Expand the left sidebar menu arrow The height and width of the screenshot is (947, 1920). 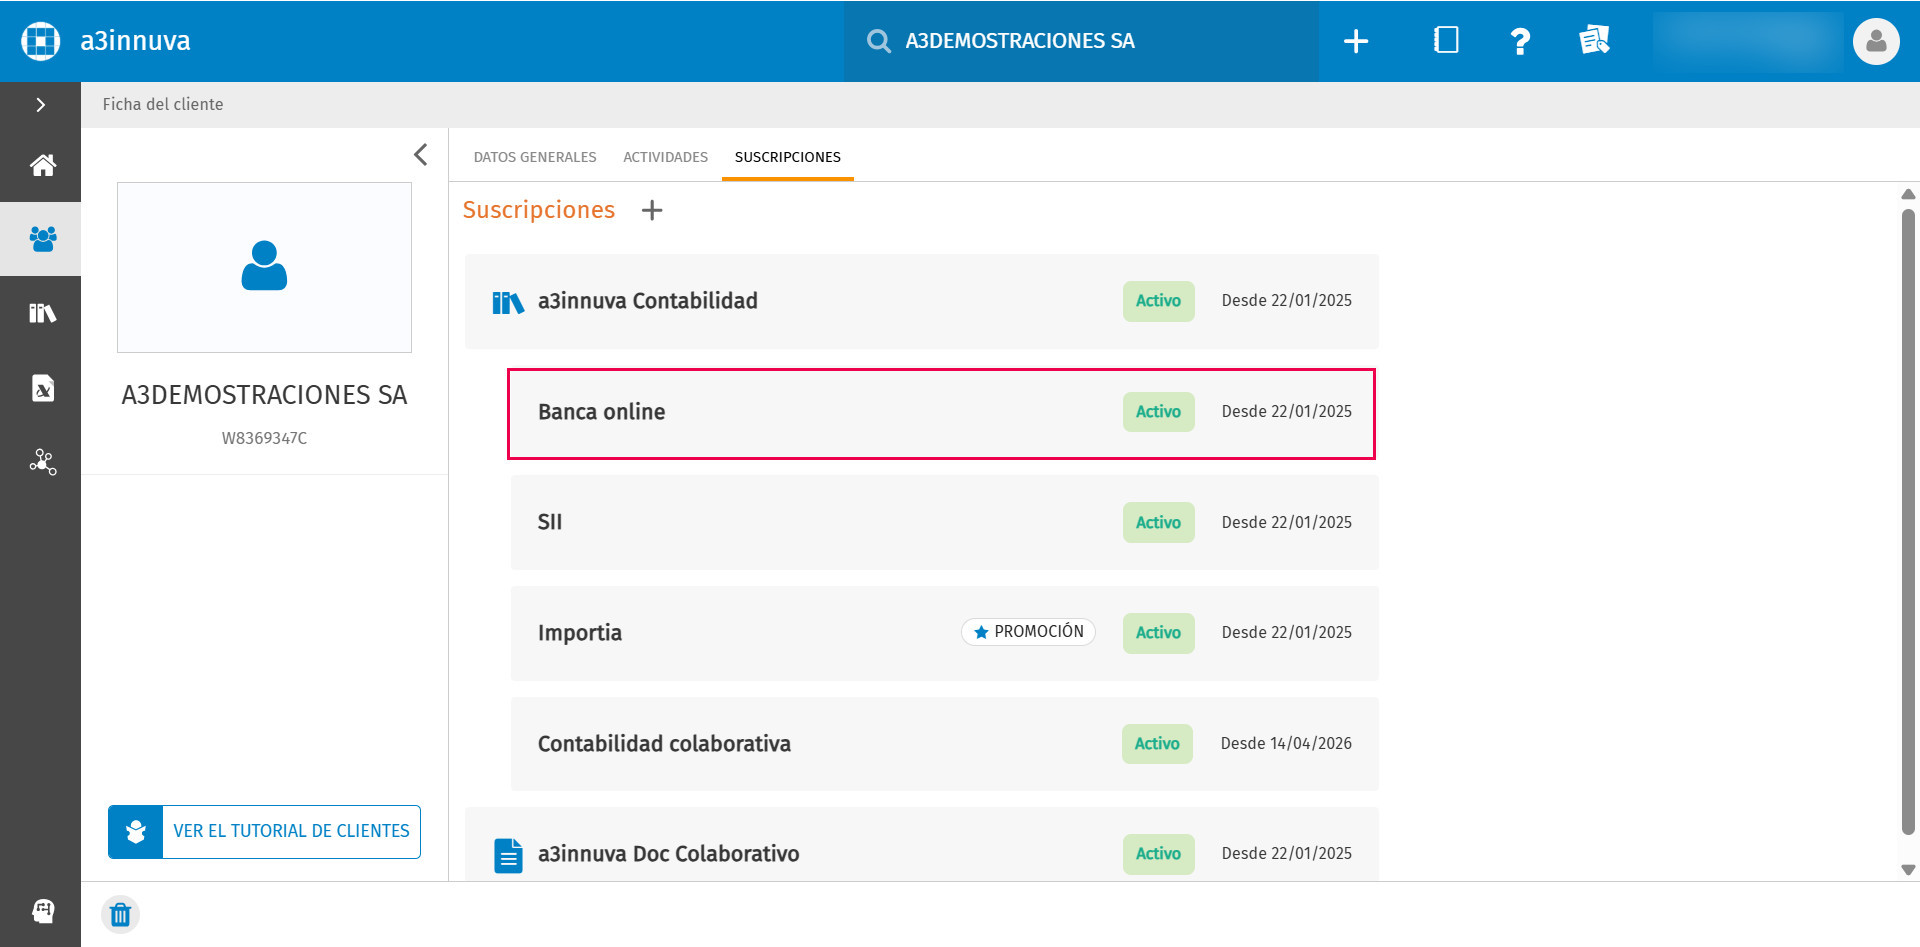[40, 105]
